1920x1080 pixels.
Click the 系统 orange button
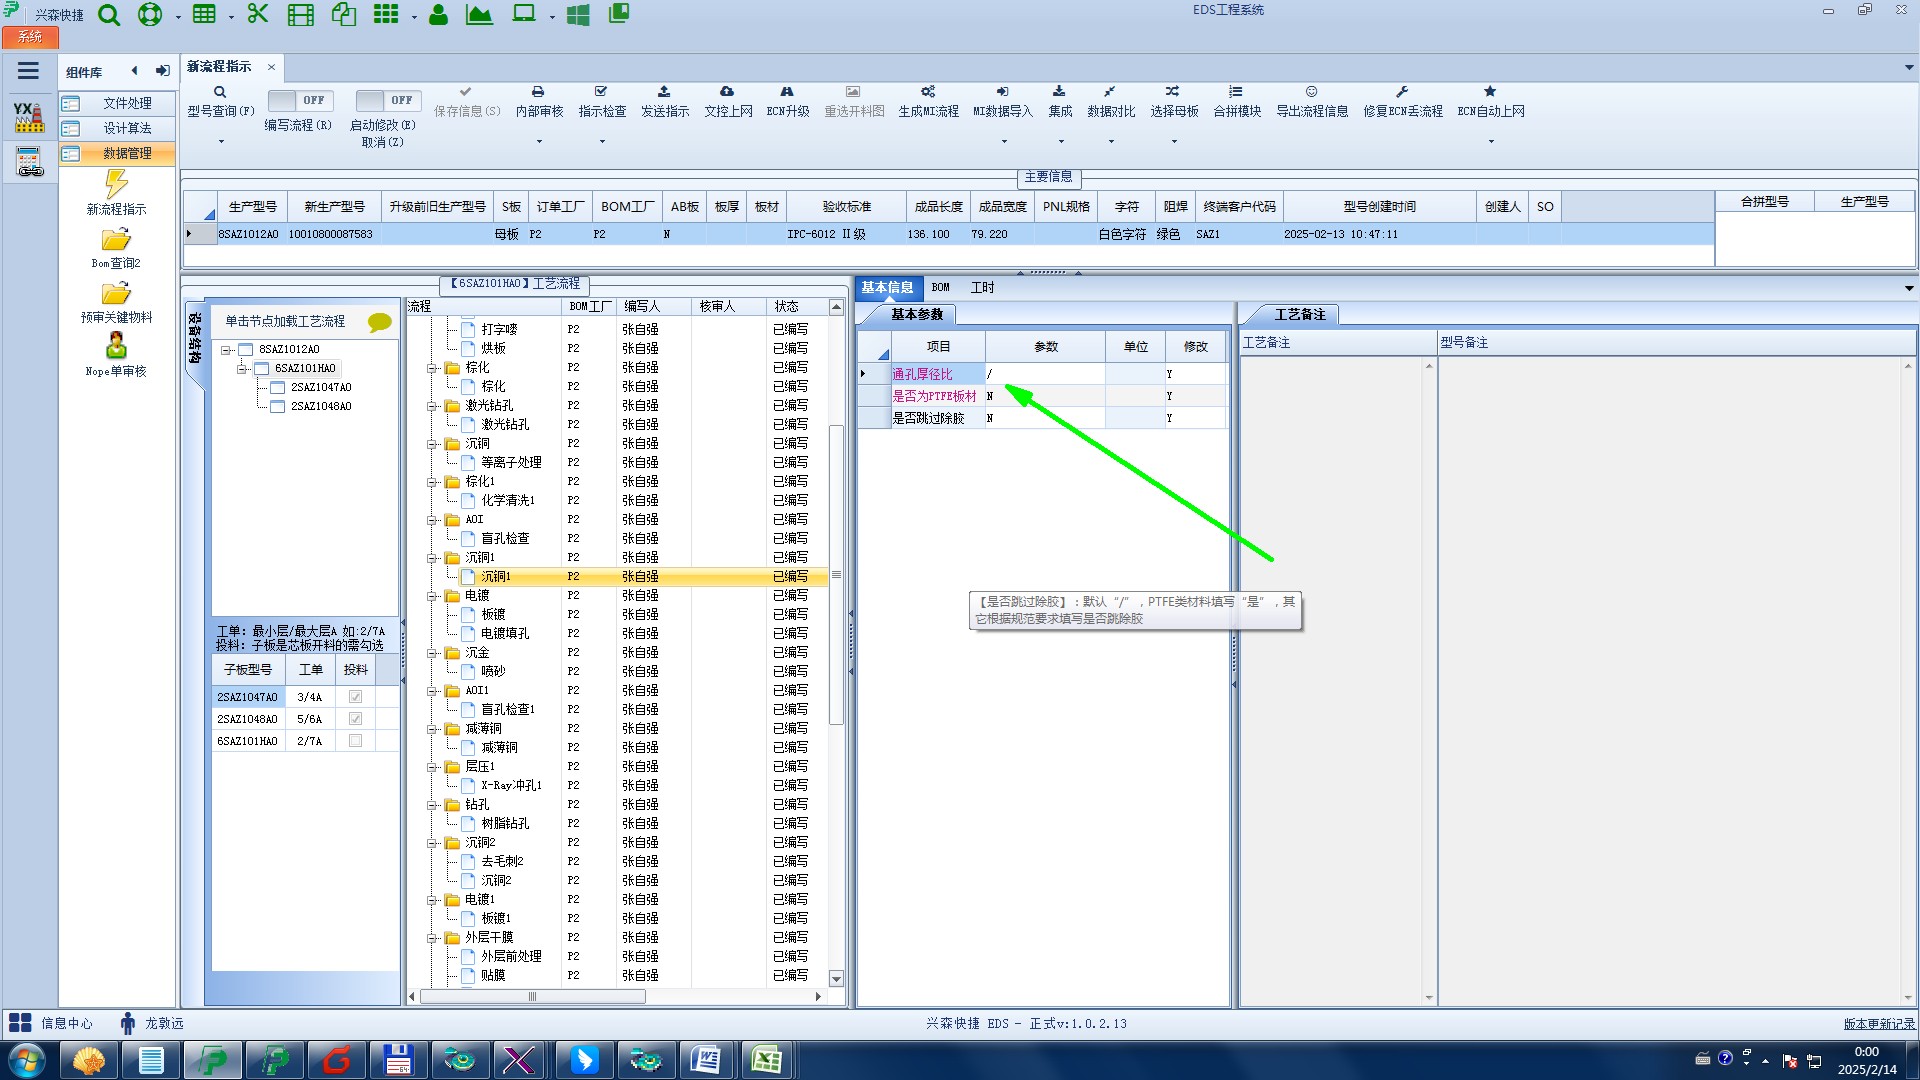[x=30, y=37]
